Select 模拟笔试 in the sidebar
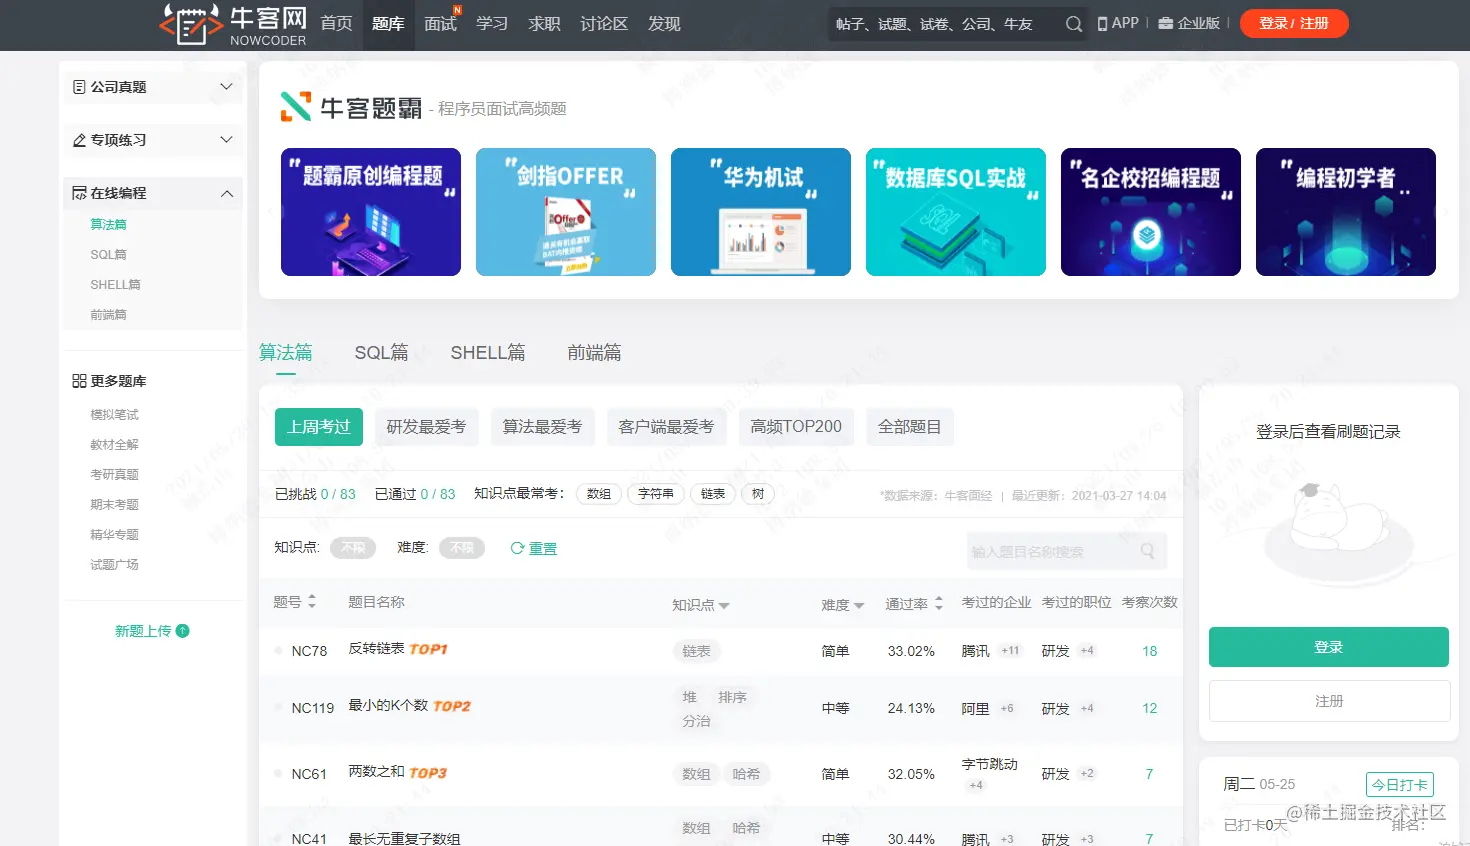The width and height of the screenshot is (1470, 846). click(115, 415)
